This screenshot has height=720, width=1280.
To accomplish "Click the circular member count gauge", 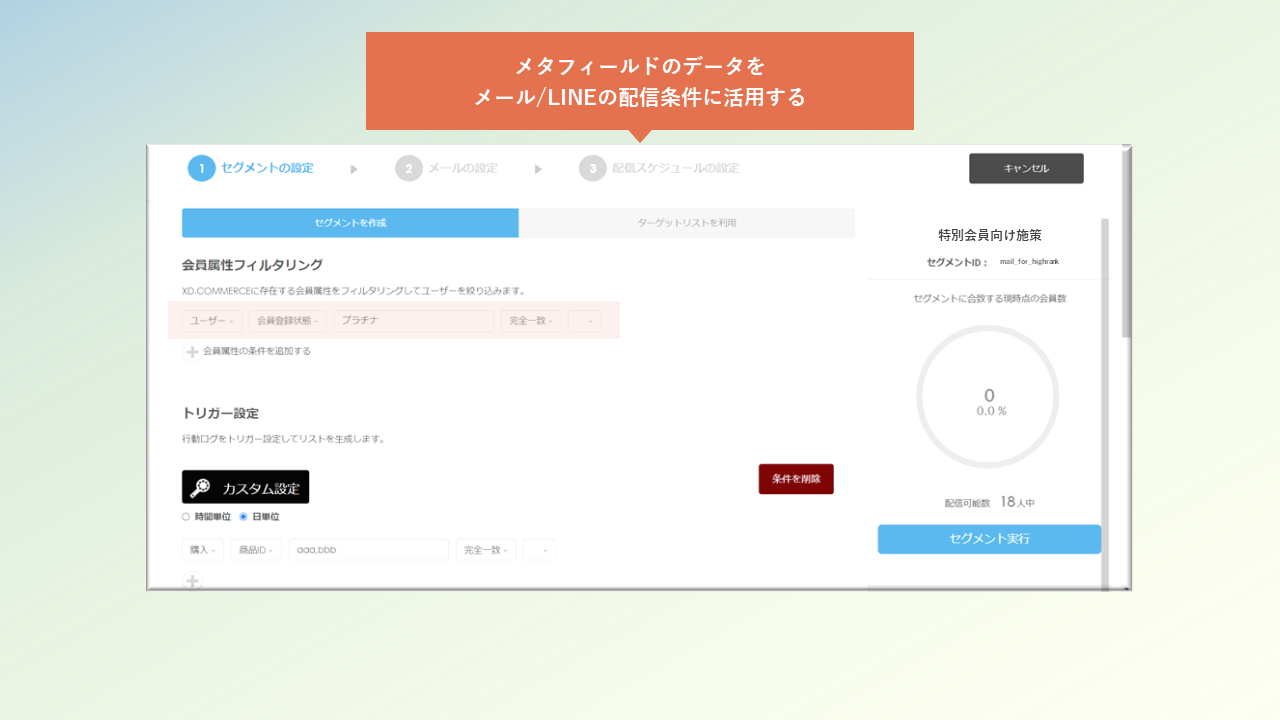I will click(988, 397).
